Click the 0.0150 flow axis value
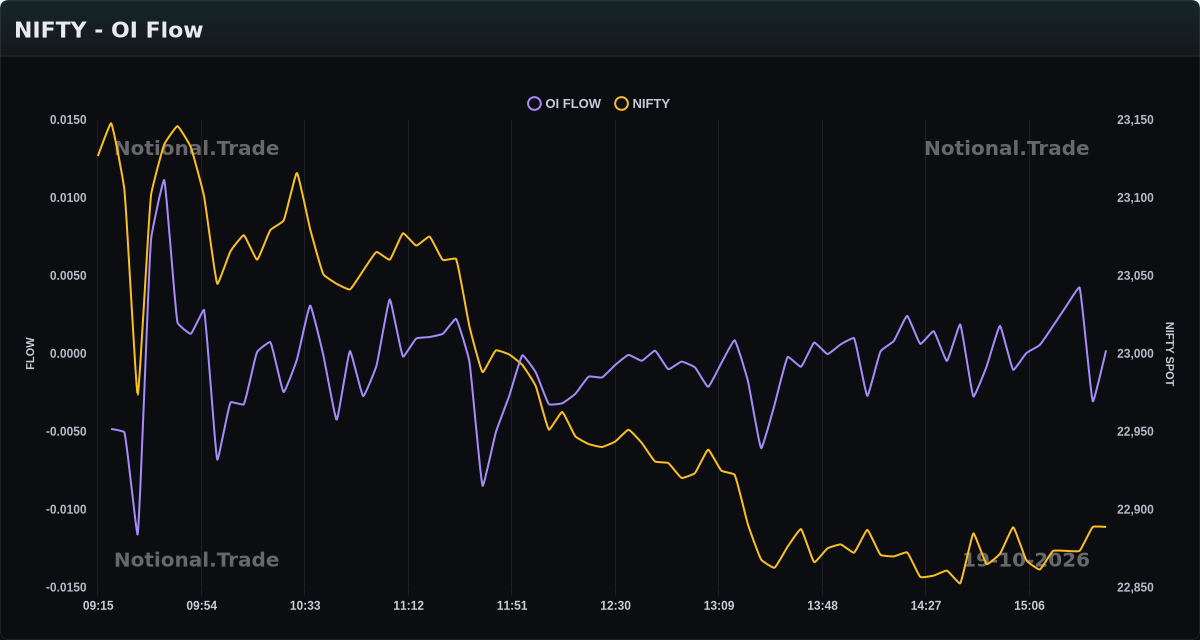Screen dimensions: 1200x640 (68, 120)
